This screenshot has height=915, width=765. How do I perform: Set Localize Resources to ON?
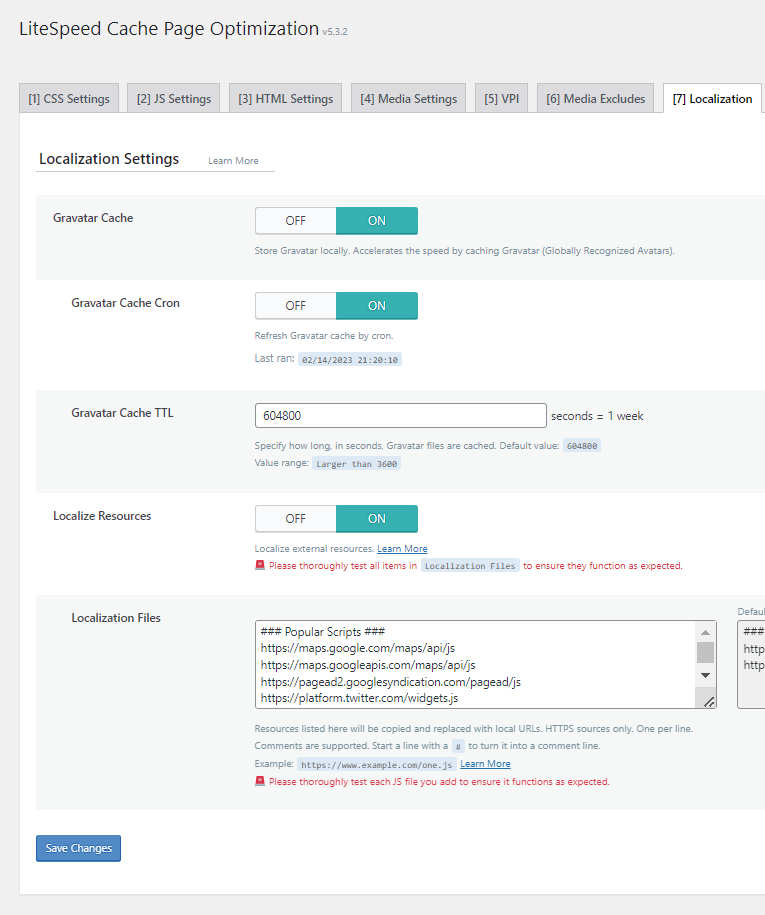(376, 519)
